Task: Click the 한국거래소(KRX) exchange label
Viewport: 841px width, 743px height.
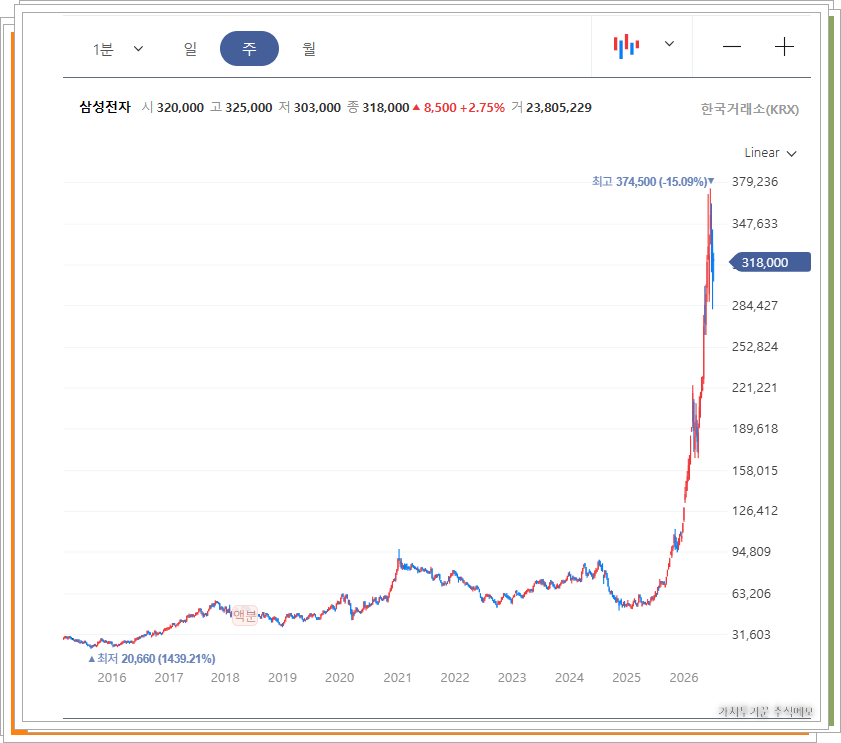Action: tap(750, 109)
